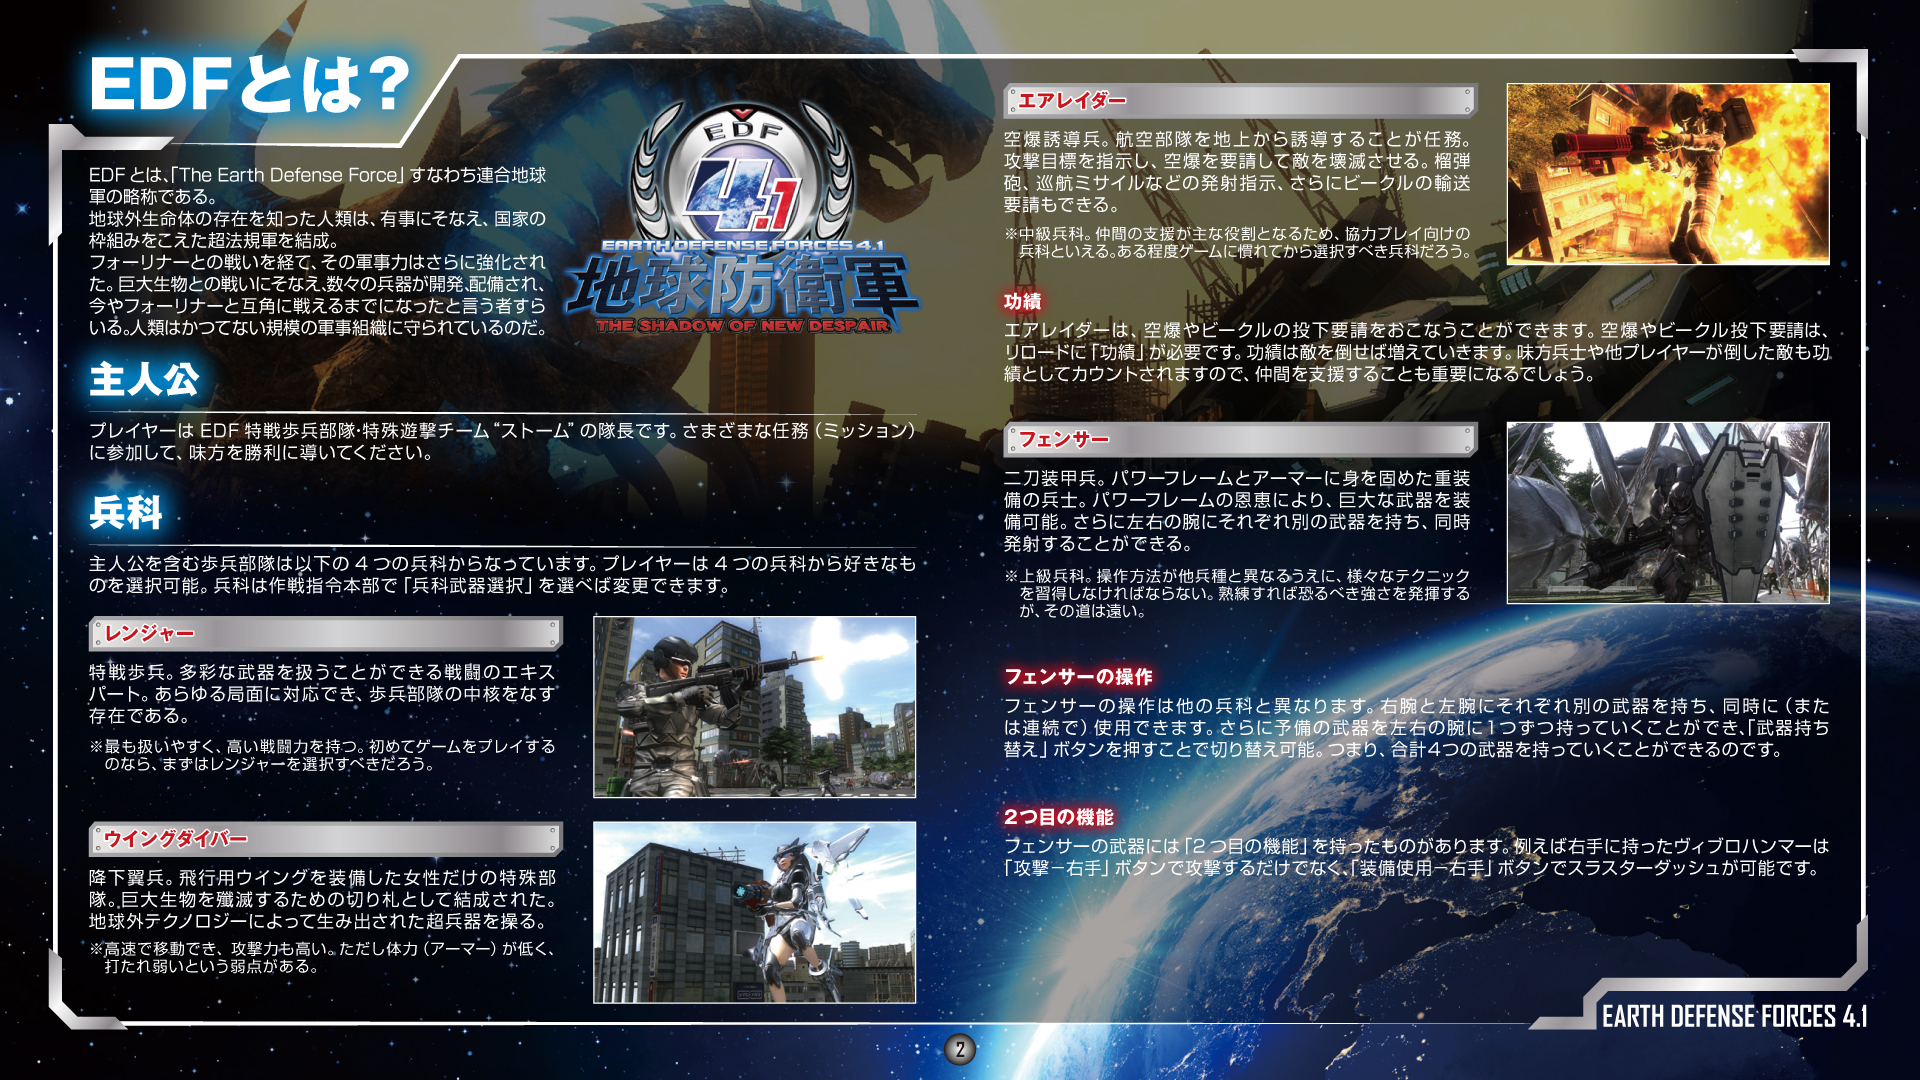Click the line エアレイダーは、空爆やビークルの投下要請
This screenshot has width=1920, height=1080.
pos(1417,331)
